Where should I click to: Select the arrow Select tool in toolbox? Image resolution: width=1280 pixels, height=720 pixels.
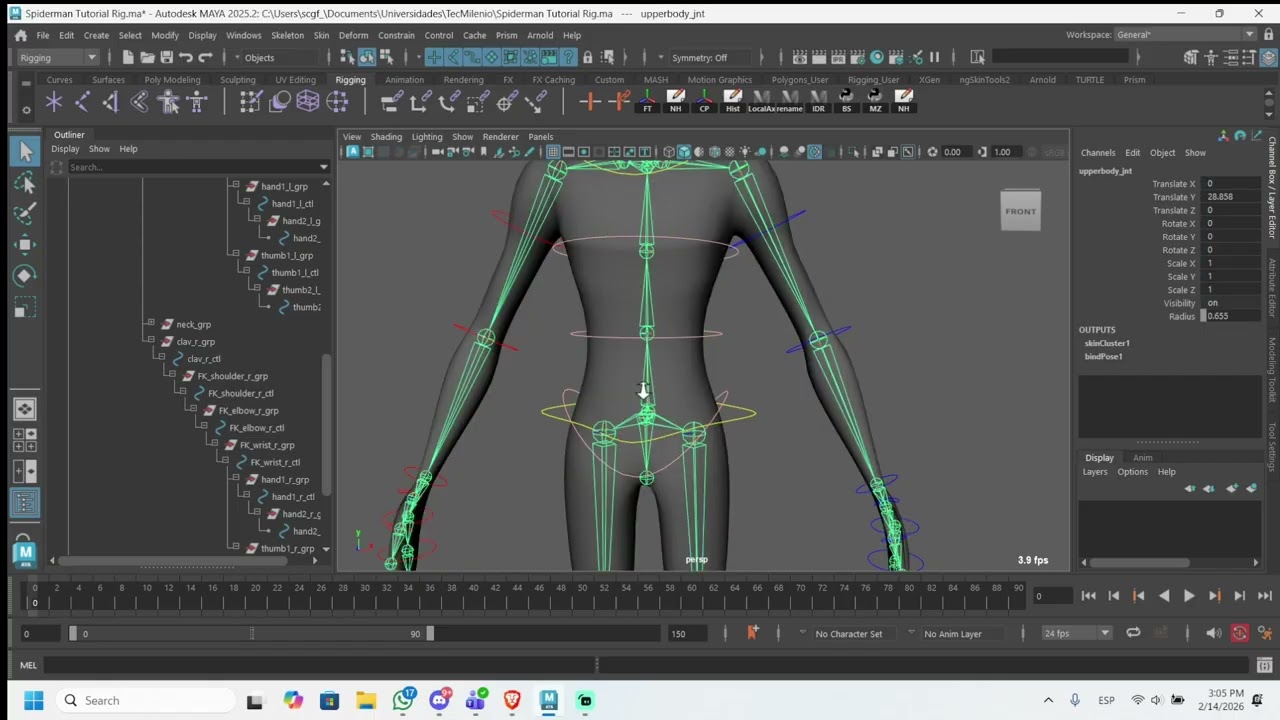tap(25, 151)
